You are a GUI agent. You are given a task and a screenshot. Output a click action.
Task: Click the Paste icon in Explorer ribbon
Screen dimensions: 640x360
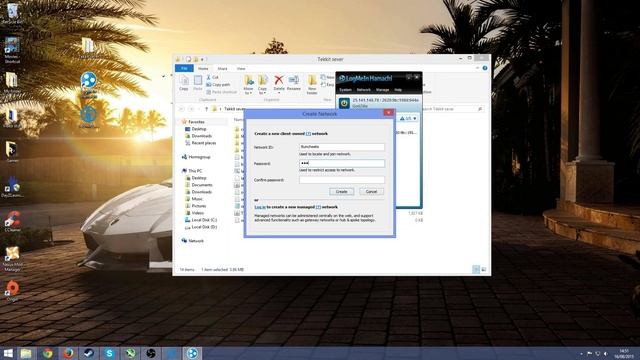point(198,83)
